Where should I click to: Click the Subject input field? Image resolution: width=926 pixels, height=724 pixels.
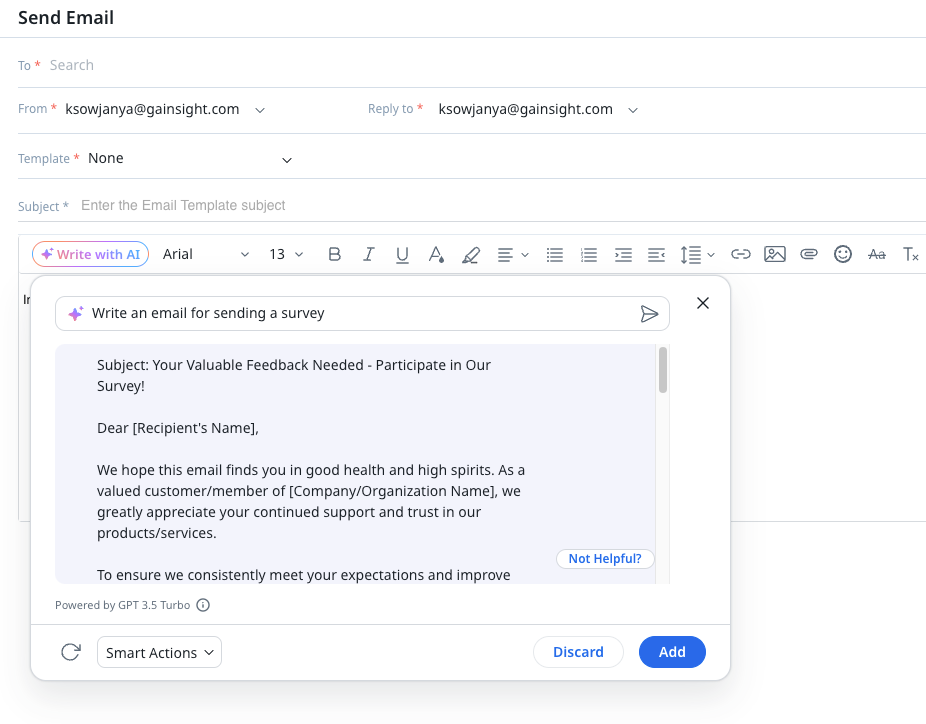coord(502,206)
